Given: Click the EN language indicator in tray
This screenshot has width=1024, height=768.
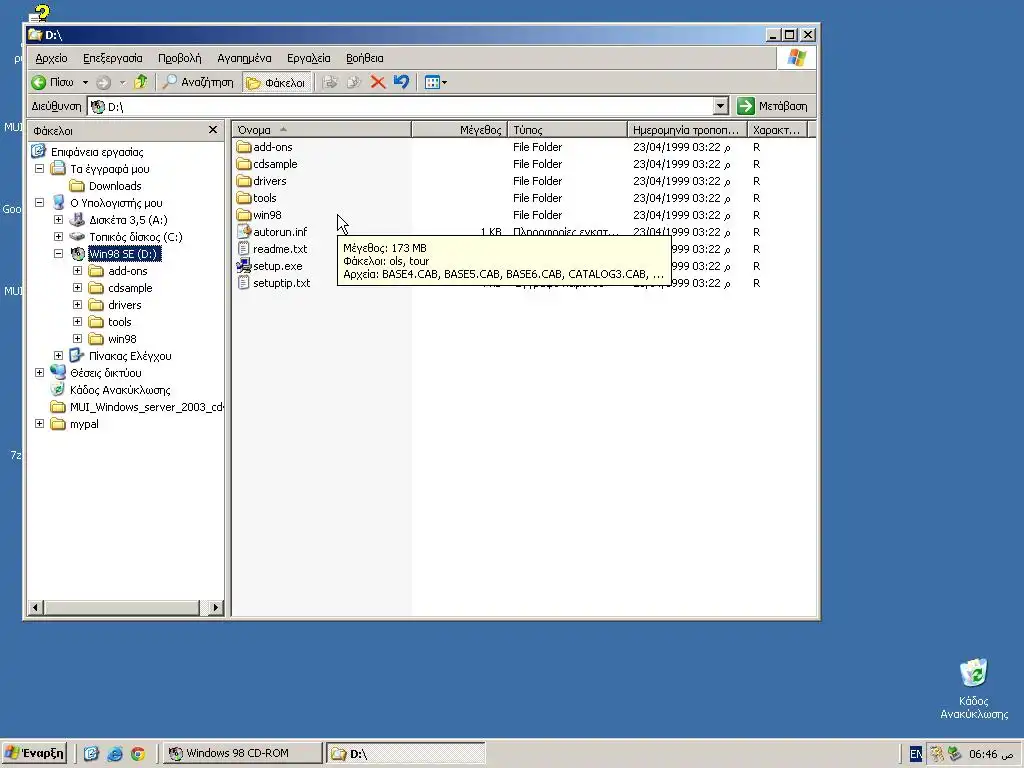Looking at the screenshot, I should tap(916, 754).
